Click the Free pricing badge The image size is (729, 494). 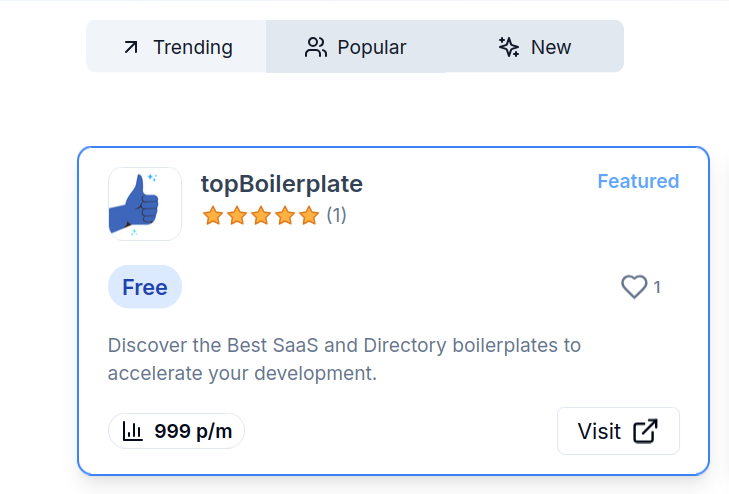pyautogui.click(x=145, y=287)
